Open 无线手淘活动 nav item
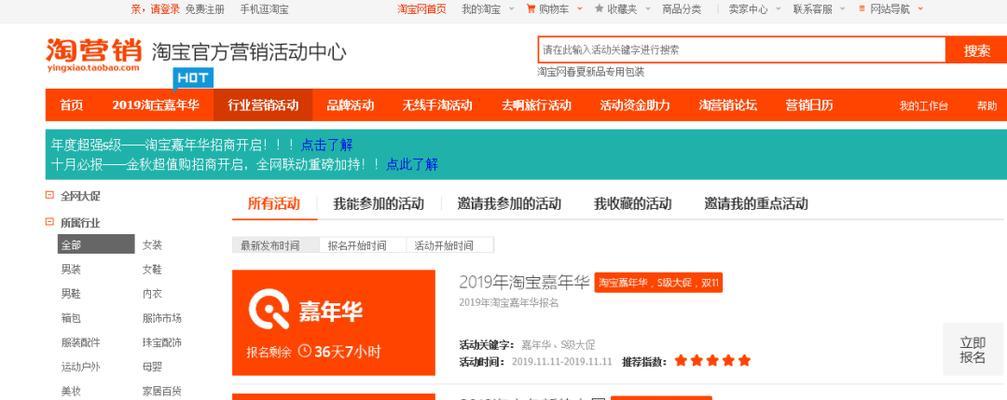Viewport: 1007px width, 400px height. click(437, 105)
